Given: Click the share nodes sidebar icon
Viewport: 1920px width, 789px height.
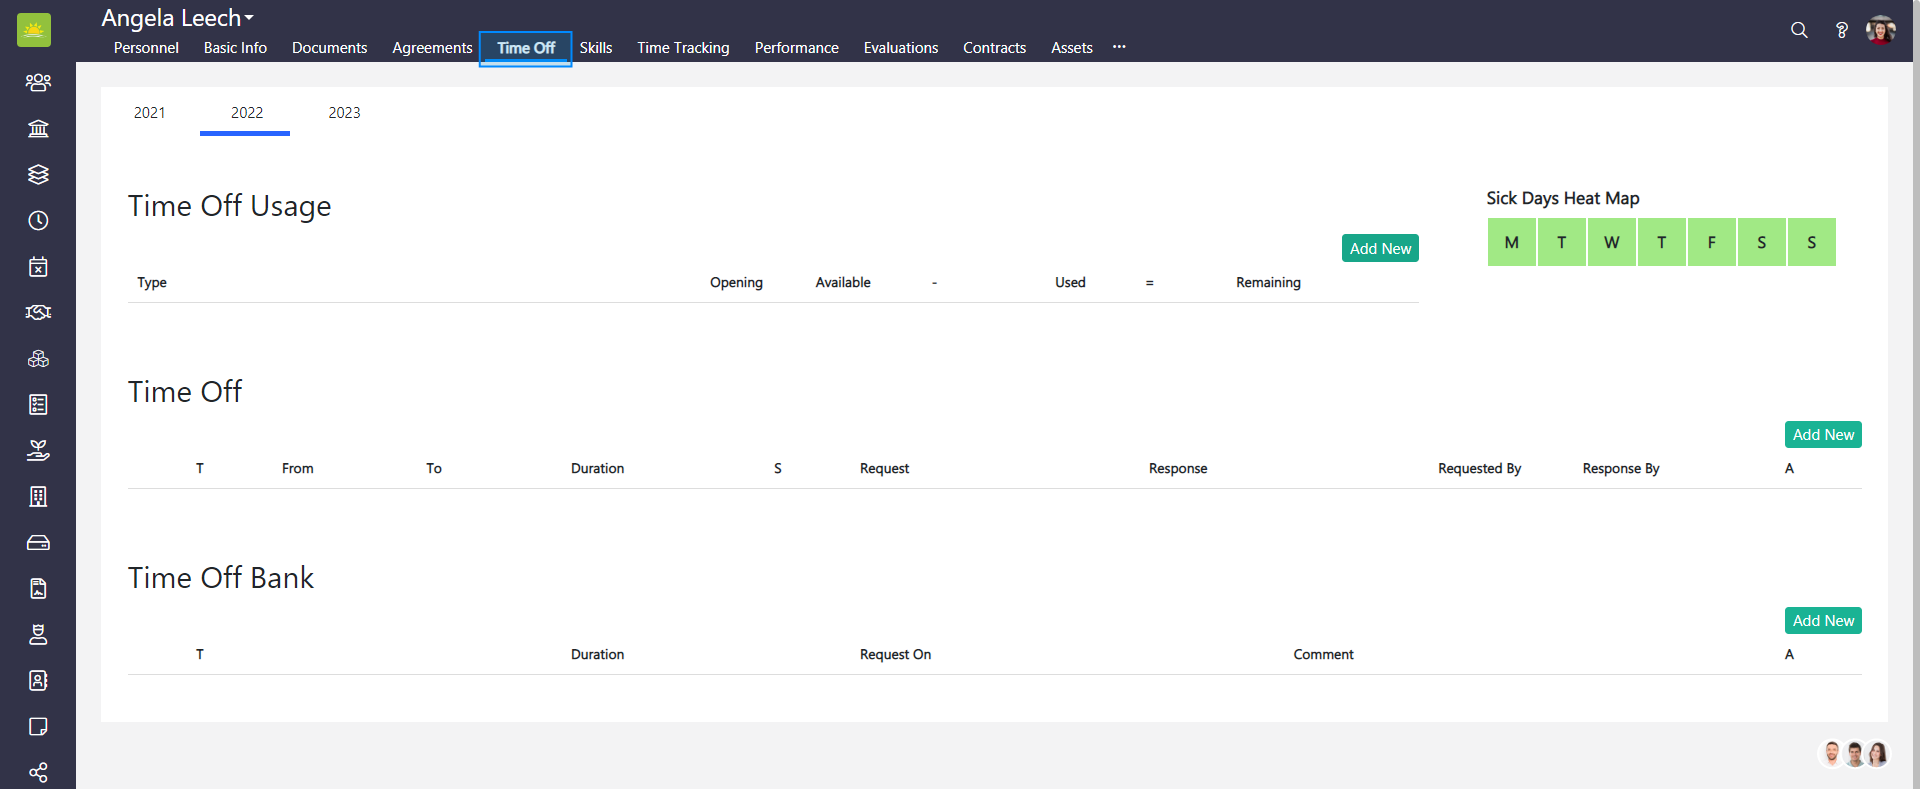Looking at the screenshot, I should point(38,772).
